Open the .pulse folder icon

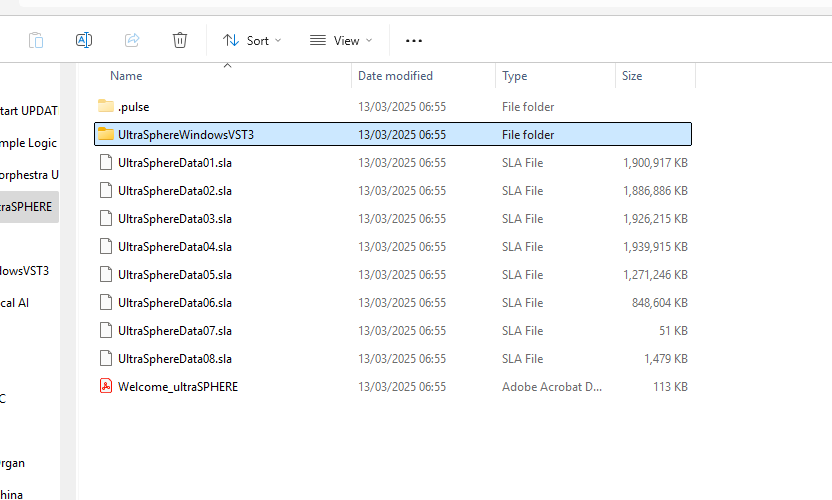[106, 106]
